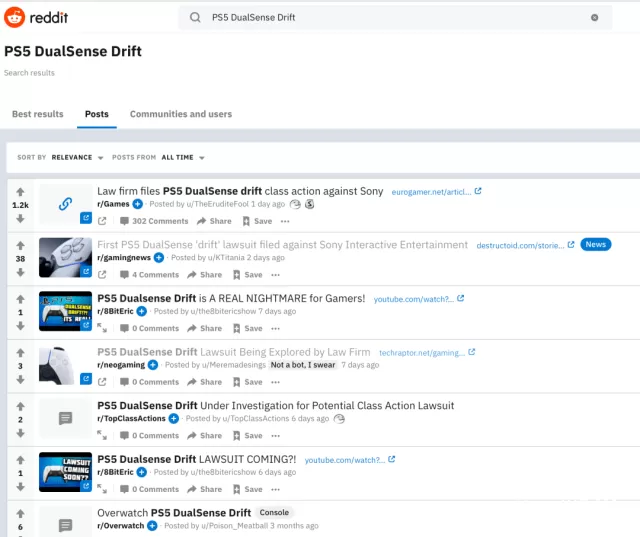Screen dimensions: 640x537
Task: Join r/8BitEric on the REAL NIGHTMARE post
Action: click(142, 311)
